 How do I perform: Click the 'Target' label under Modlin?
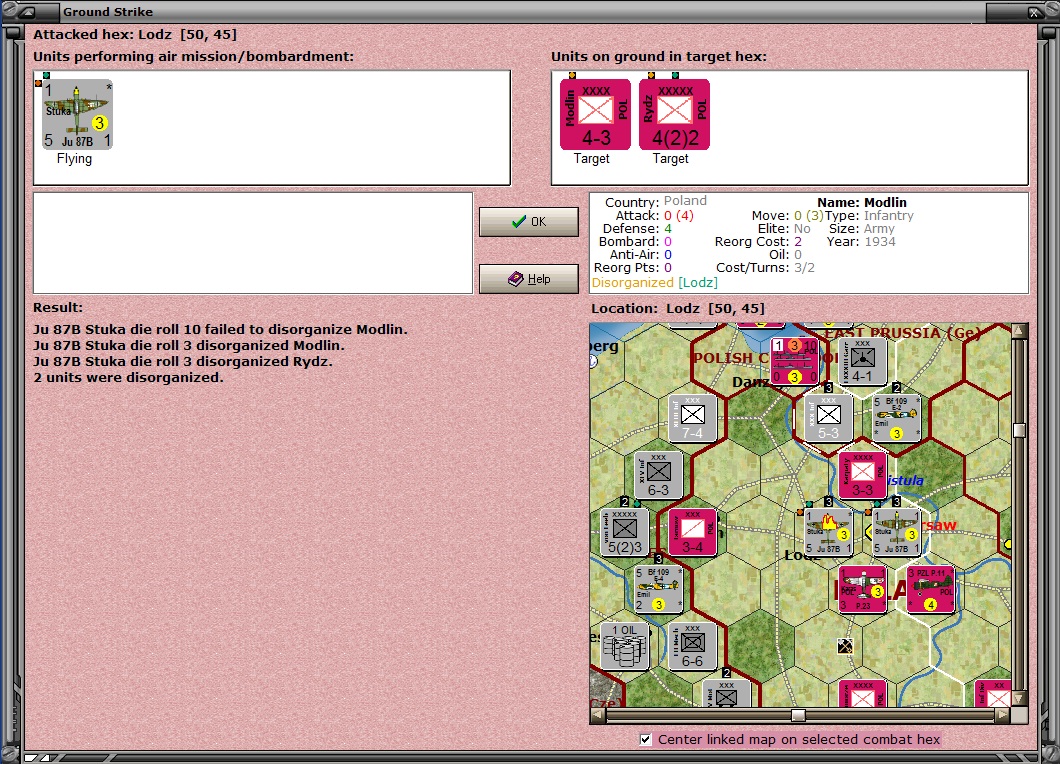592,158
